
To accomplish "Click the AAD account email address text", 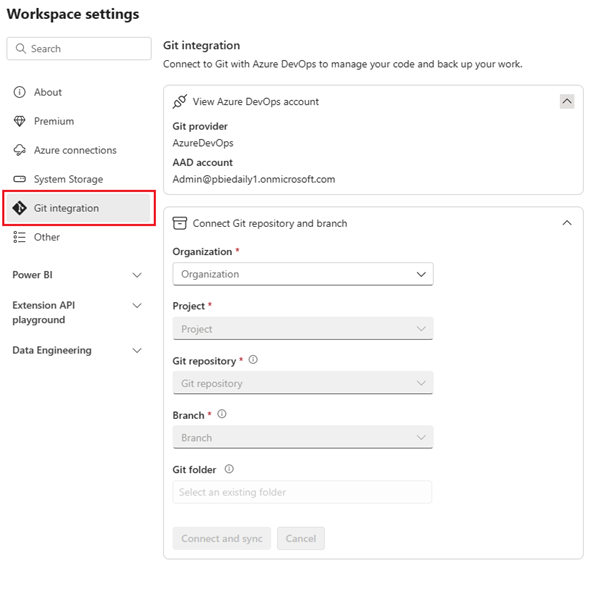I will point(254,179).
